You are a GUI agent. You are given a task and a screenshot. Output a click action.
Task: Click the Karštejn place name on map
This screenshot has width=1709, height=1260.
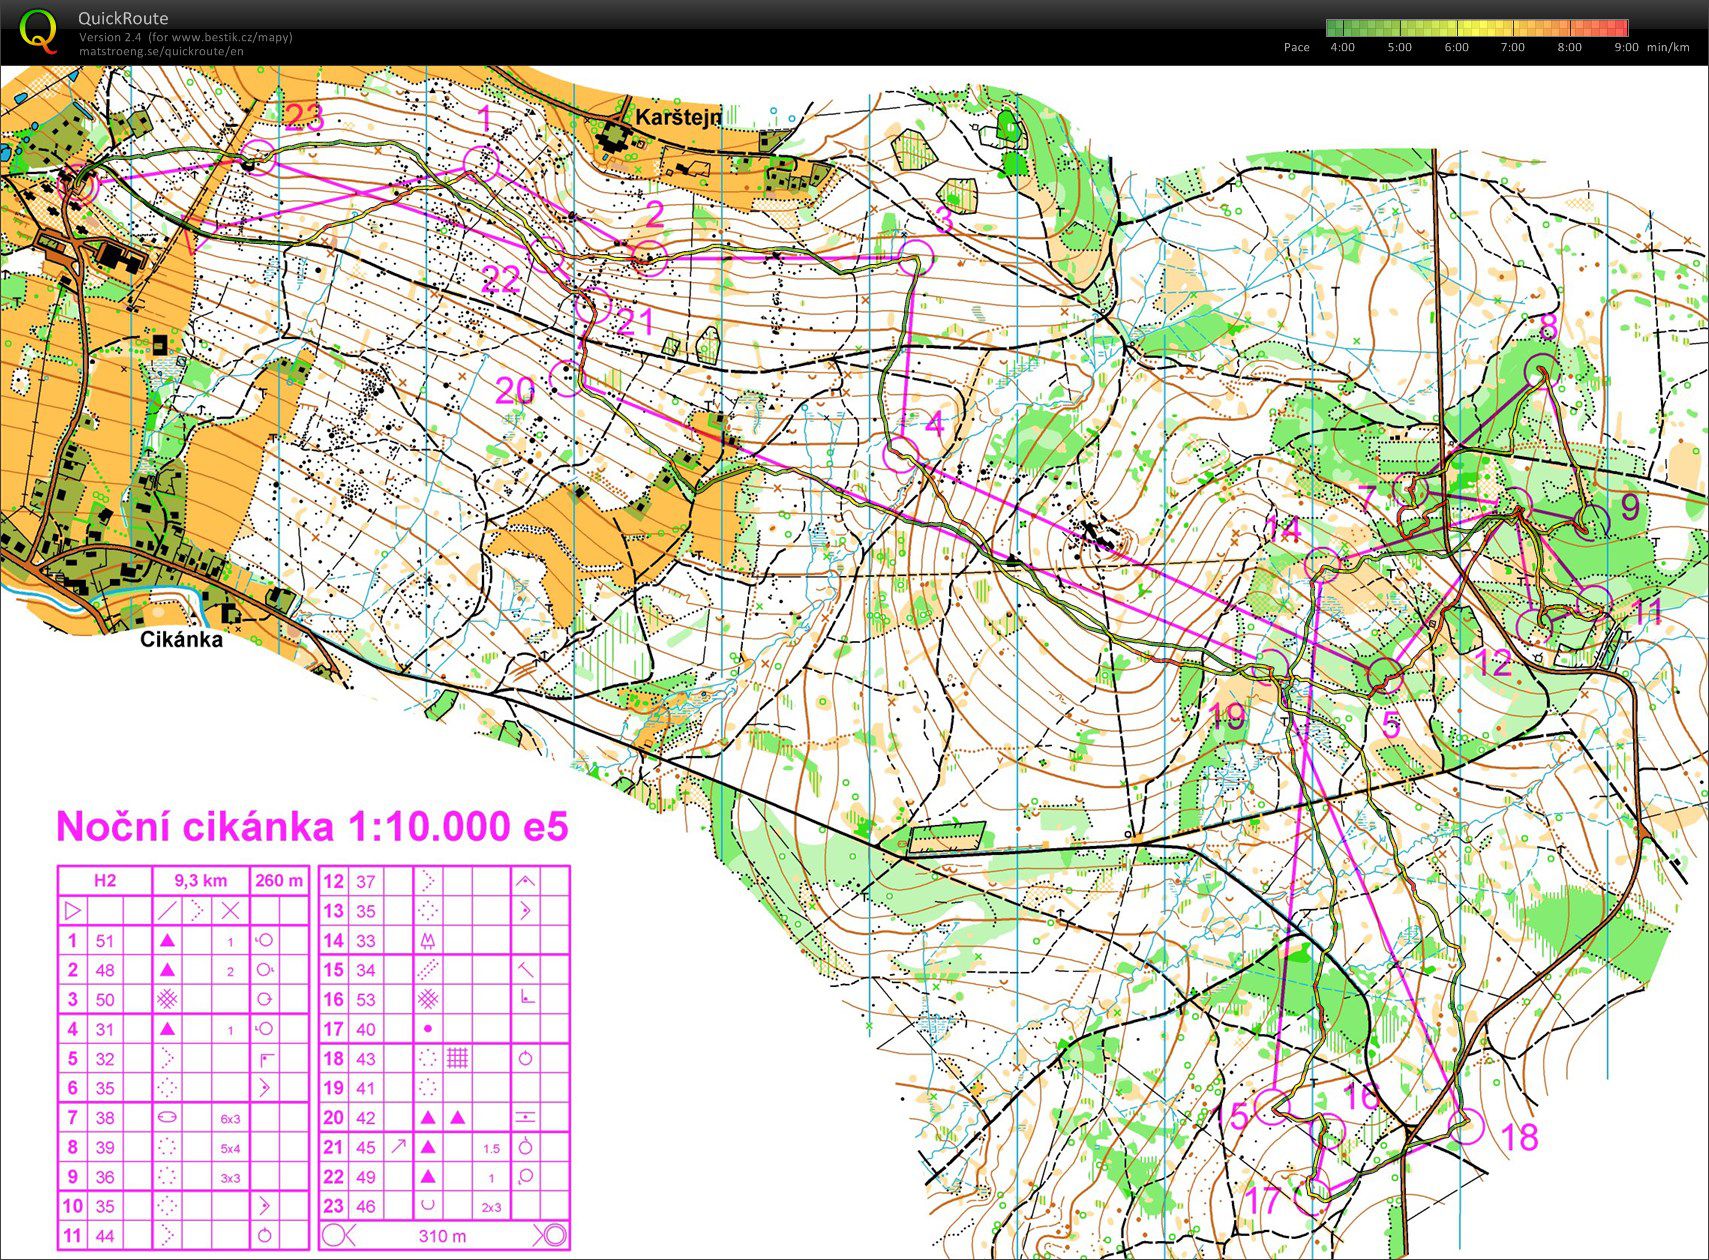[x=678, y=118]
